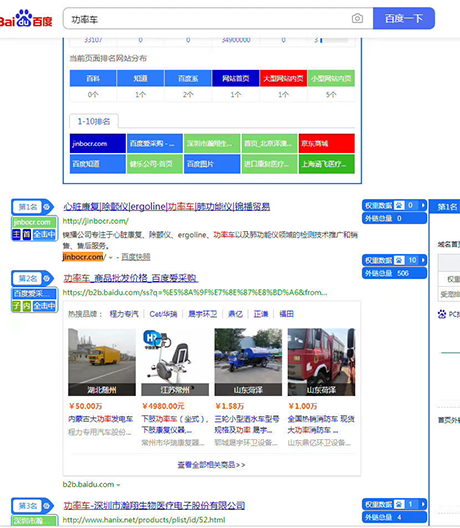Viewport: 460px width, 528px height.
Task: Click the 百科 category header
Action: coord(93,78)
